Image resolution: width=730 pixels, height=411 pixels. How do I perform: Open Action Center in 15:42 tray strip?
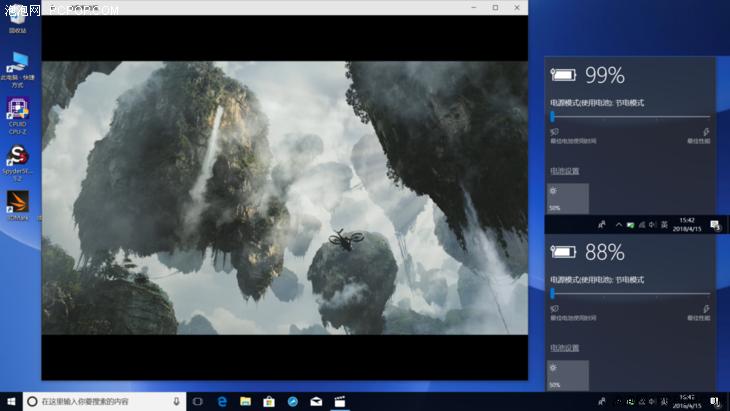click(716, 225)
